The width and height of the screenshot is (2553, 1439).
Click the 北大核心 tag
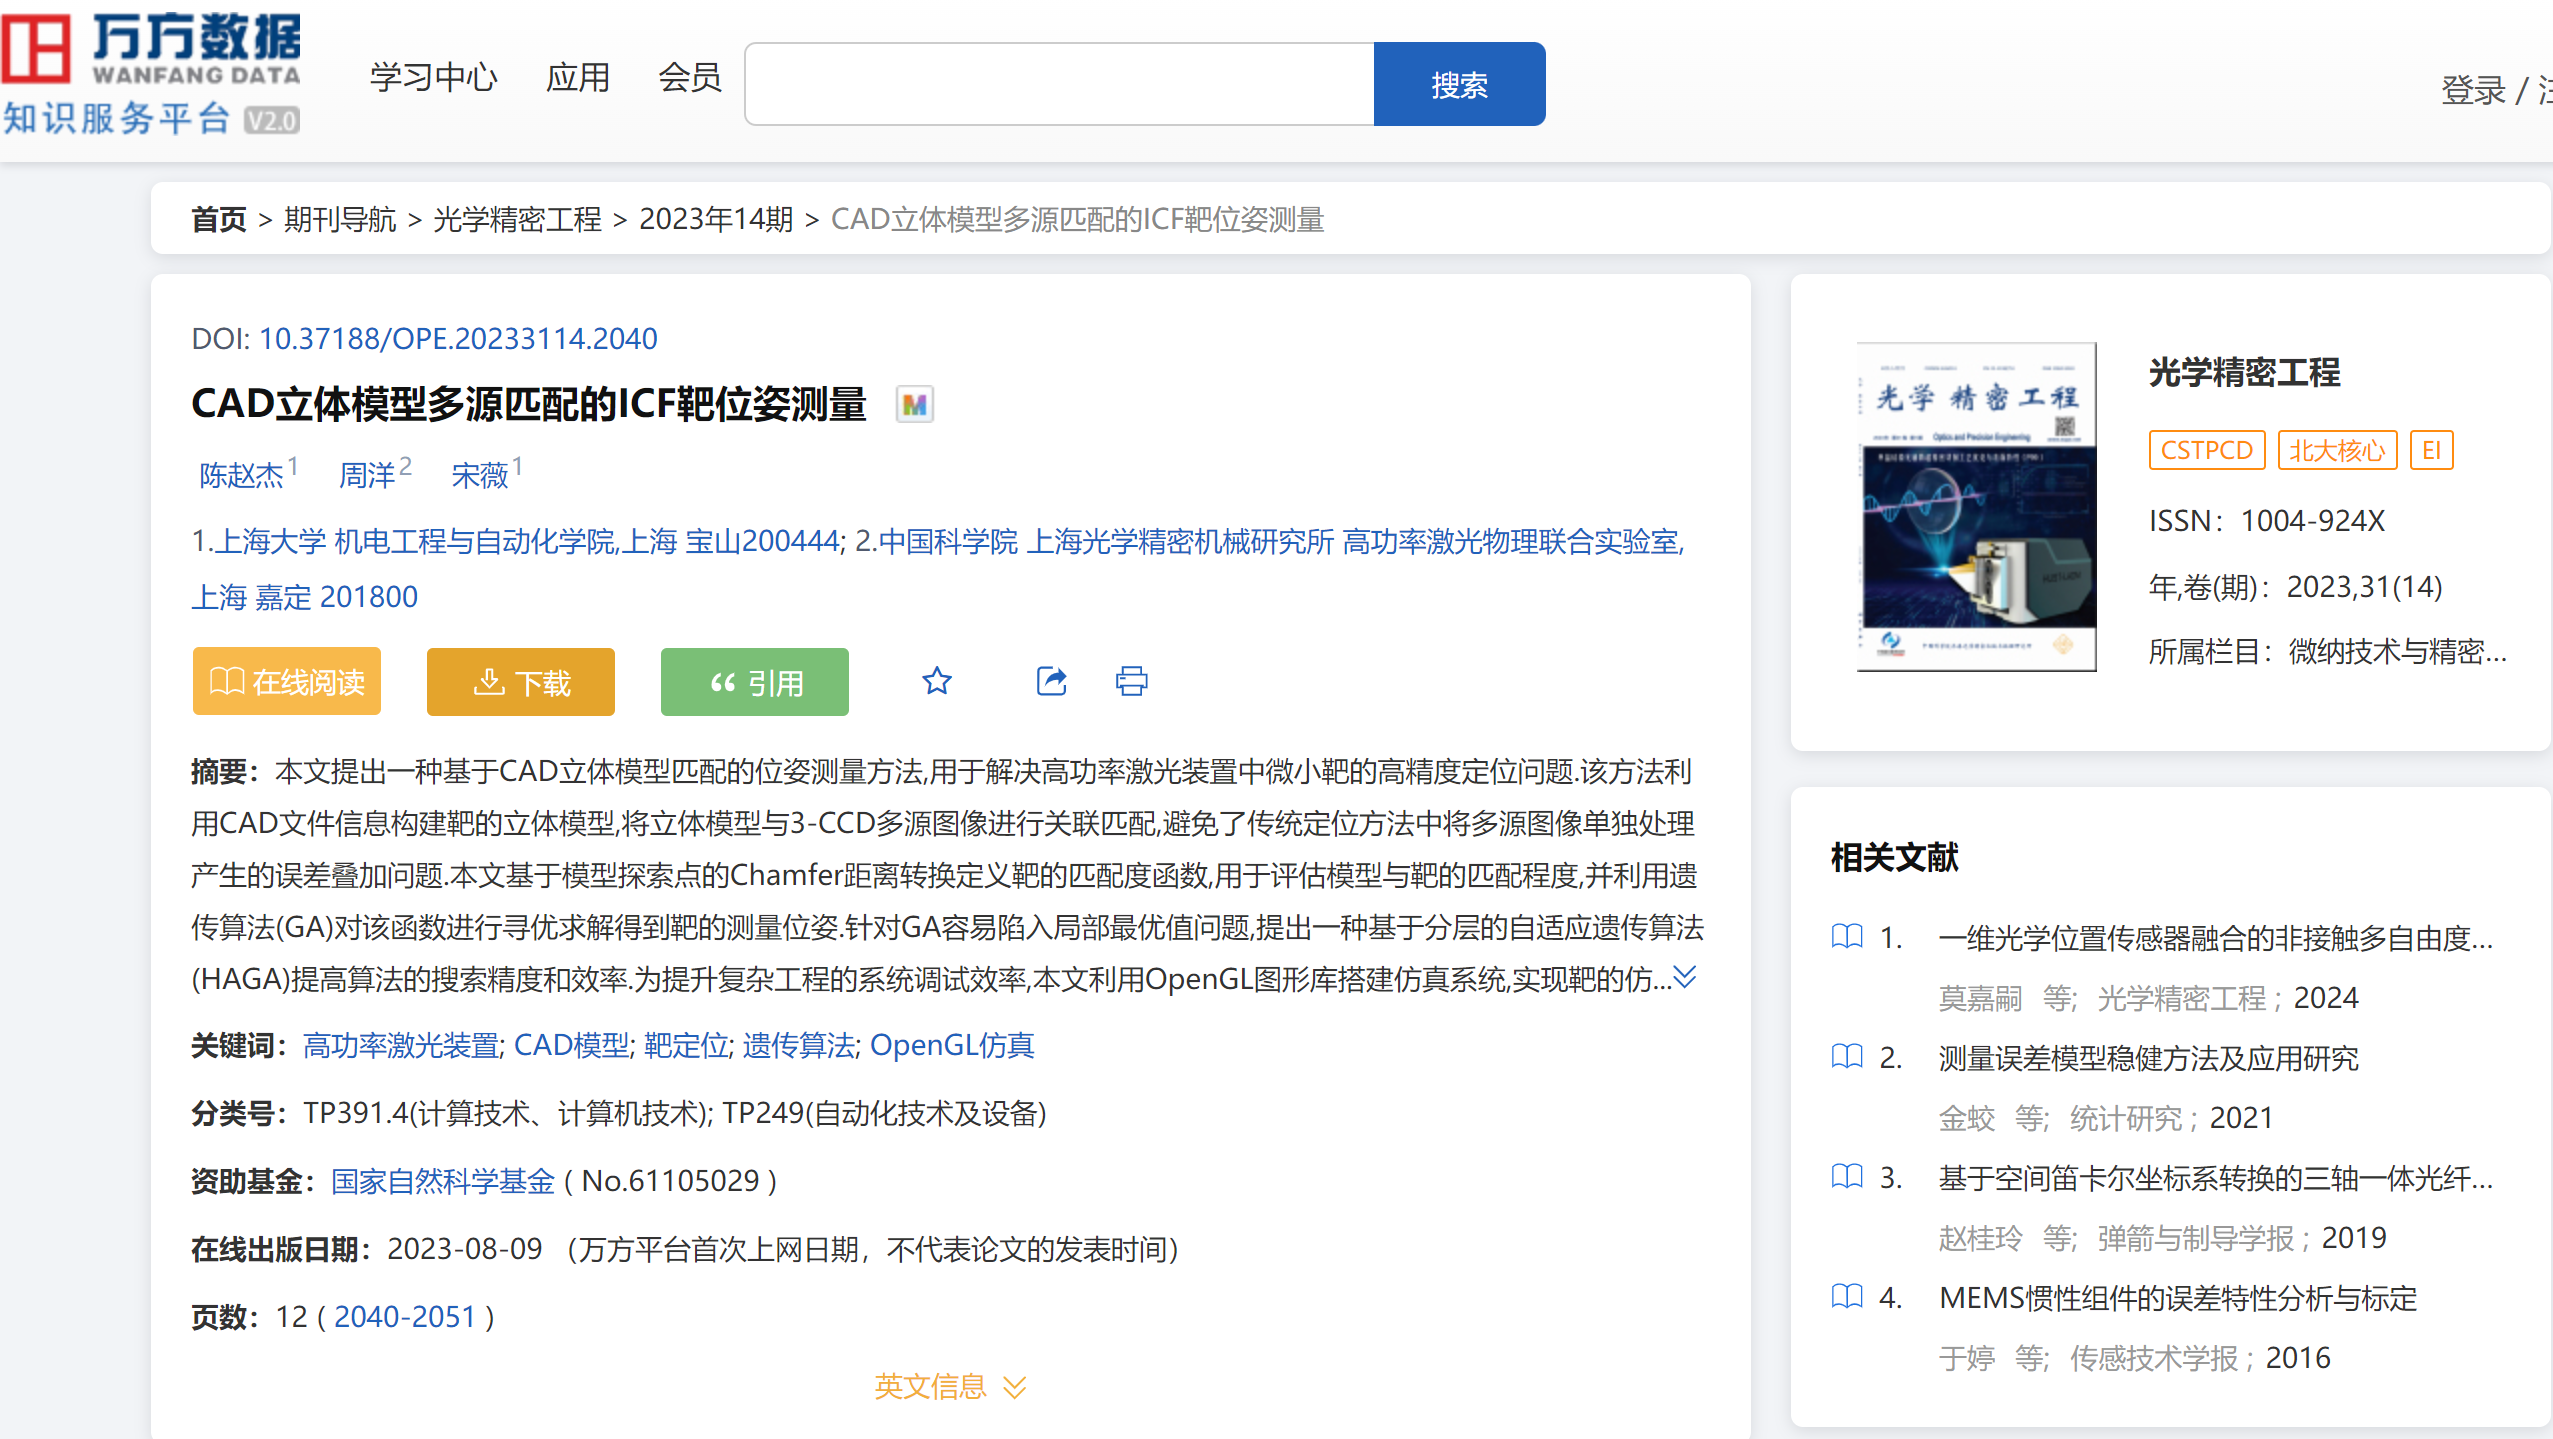(x=2337, y=451)
